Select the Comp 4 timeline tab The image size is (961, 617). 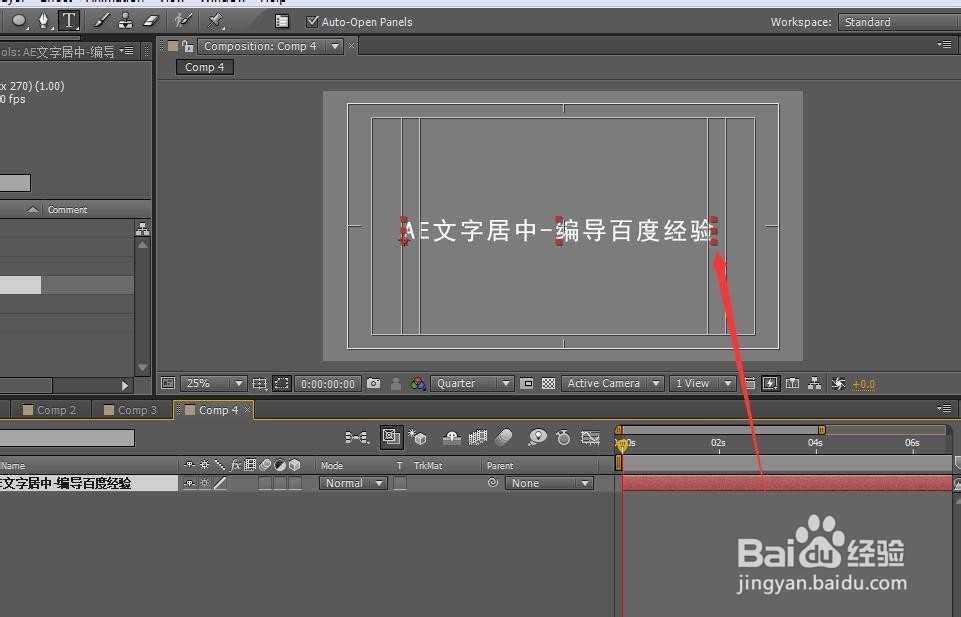(212, 410)
